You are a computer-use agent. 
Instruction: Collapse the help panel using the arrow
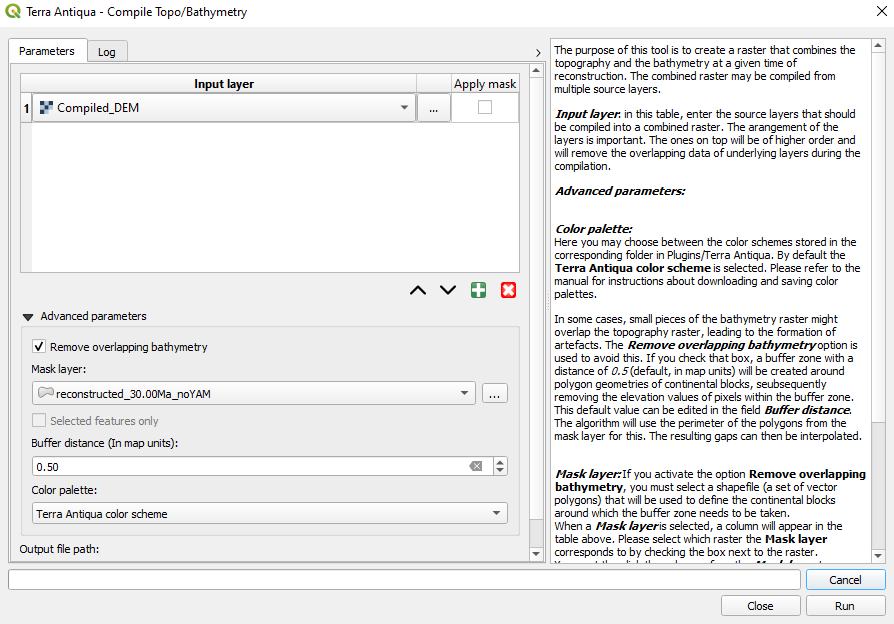tap(538, 53)
